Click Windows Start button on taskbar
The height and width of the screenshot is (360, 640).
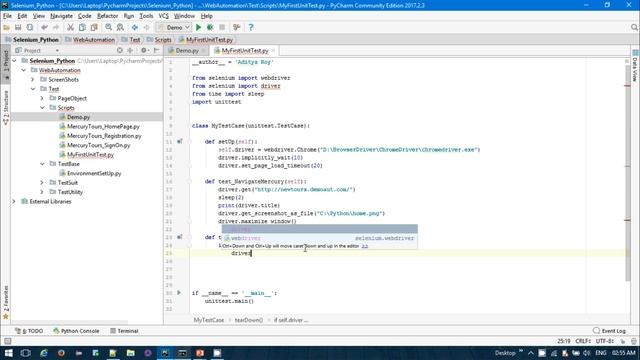pos(8,353)
